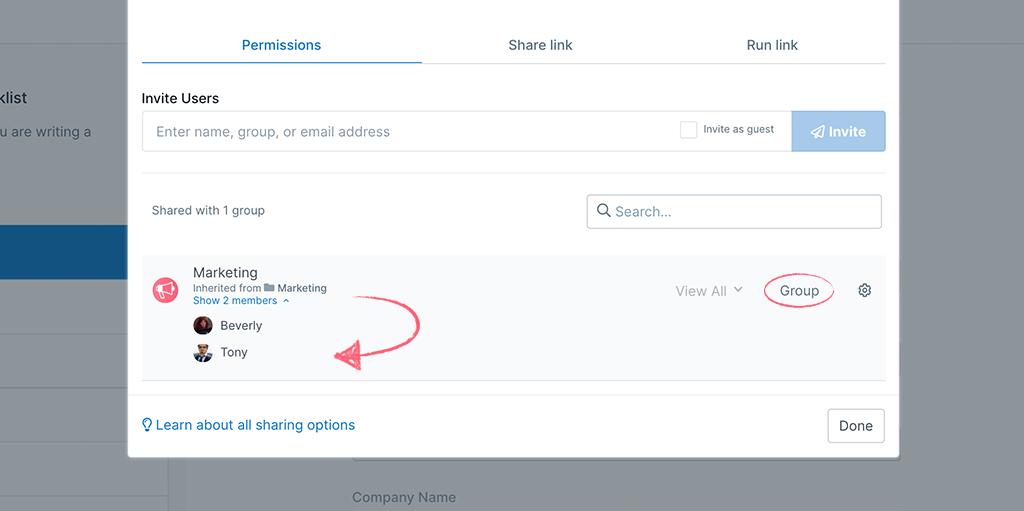The image size is (1024, 511).
Task: Click the magnifying glass search icon
Action: click(603, 211)
